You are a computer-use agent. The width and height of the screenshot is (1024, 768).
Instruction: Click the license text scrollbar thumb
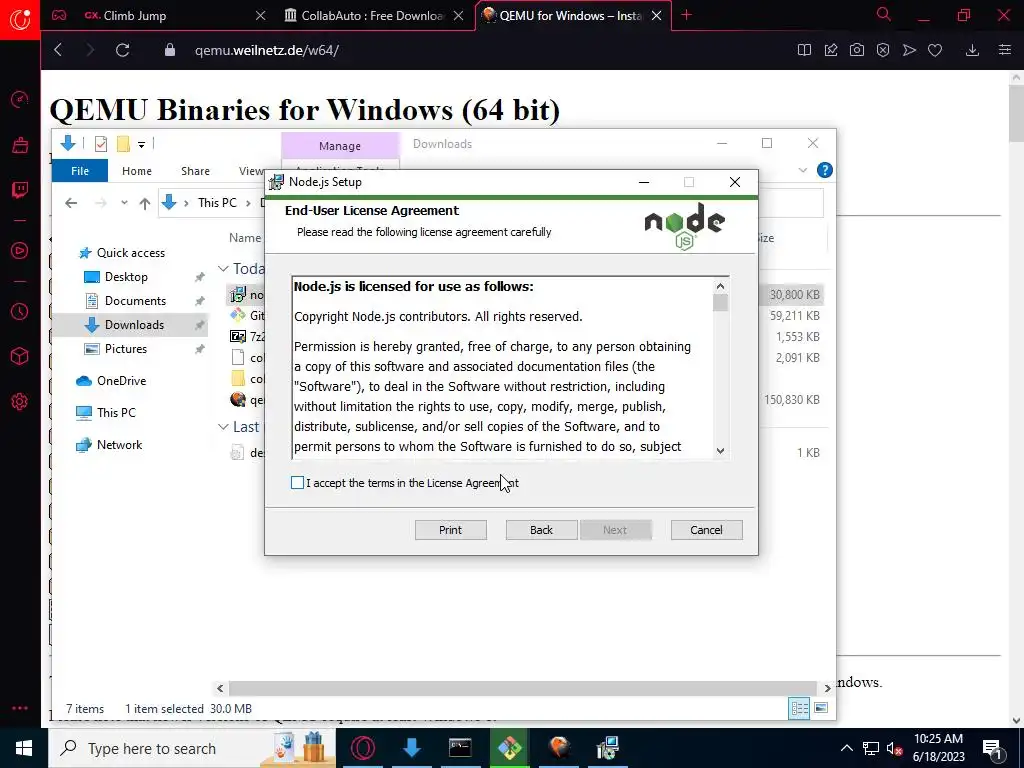(720, 303)
